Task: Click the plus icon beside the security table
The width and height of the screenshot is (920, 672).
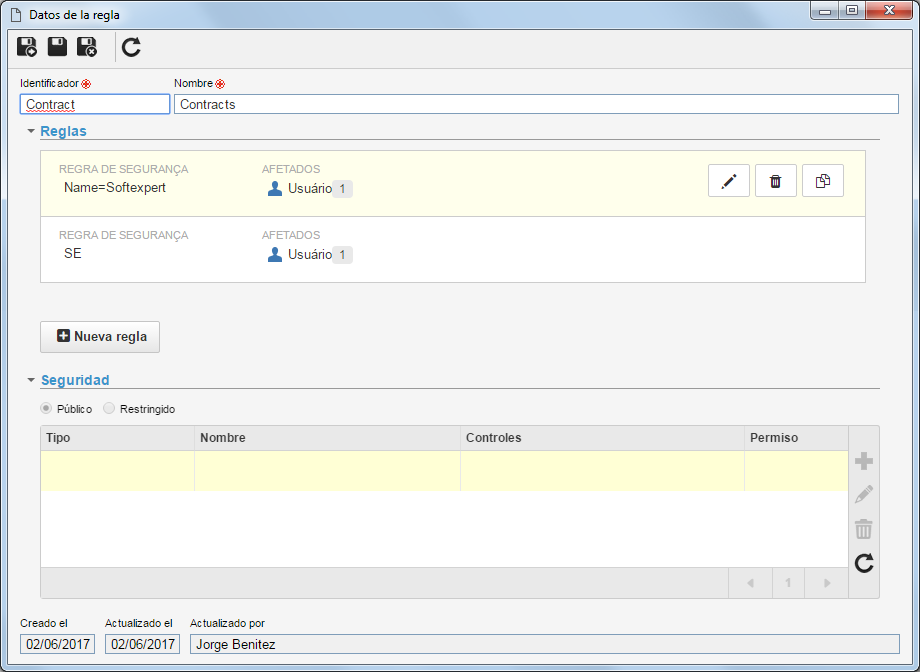Action: 864,461
